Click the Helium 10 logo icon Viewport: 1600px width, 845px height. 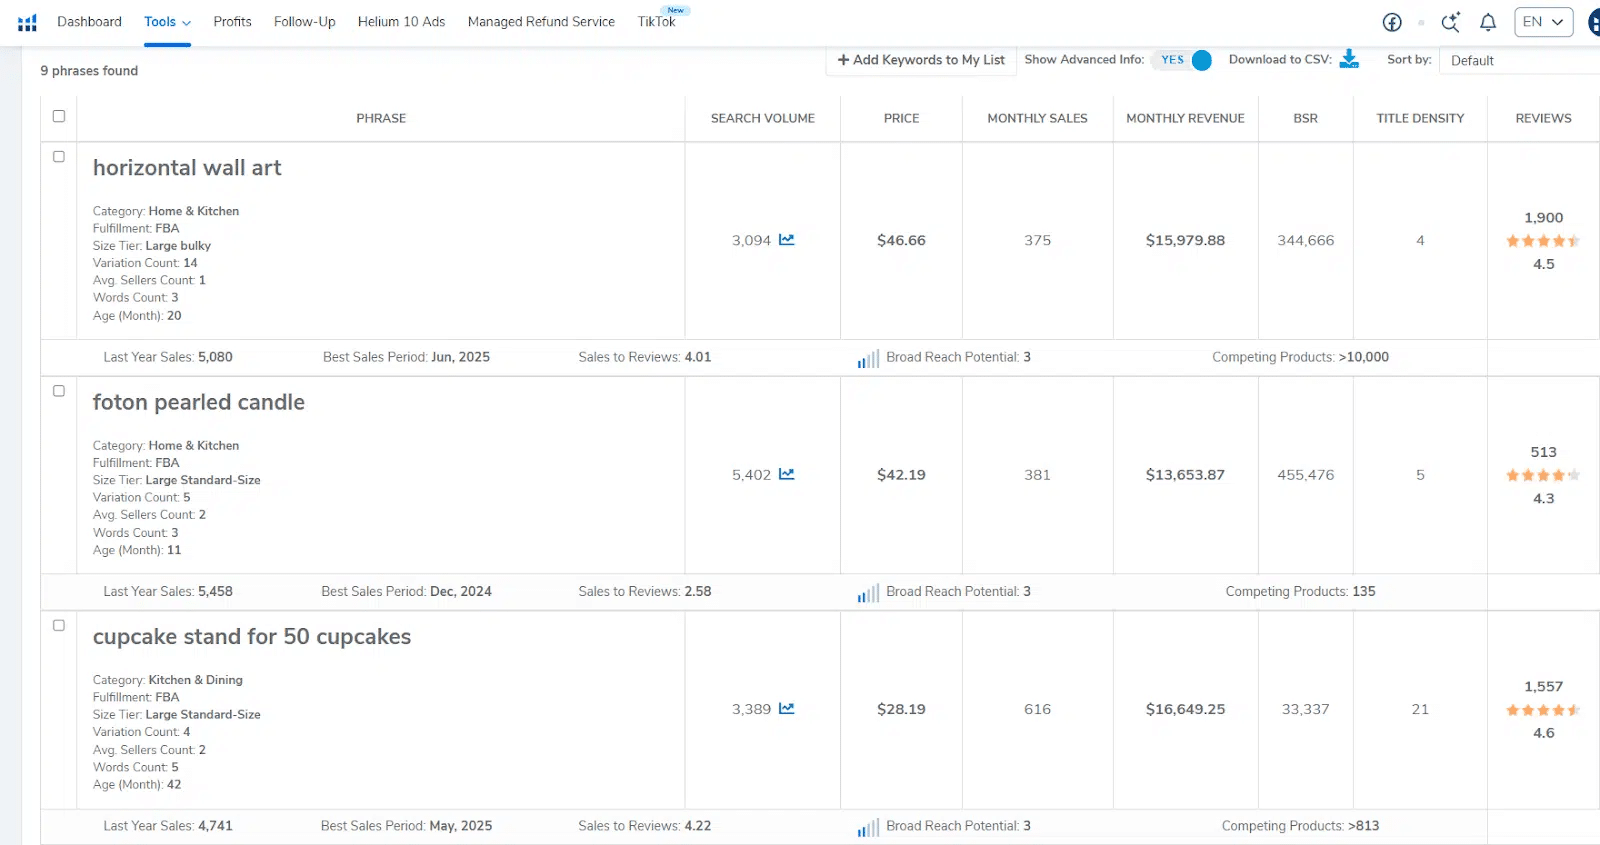click(27, 22)
